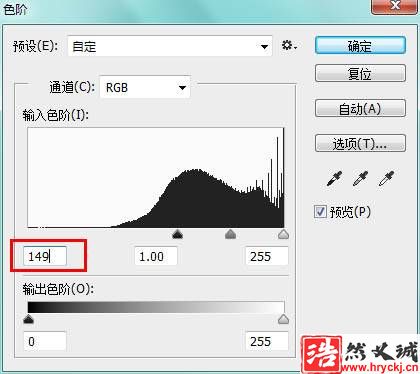Image resolution: width=420 pixels, height=374 pixels.
Task: Toggle the 预览(P) preview checkbox
Action: [320, 212]
